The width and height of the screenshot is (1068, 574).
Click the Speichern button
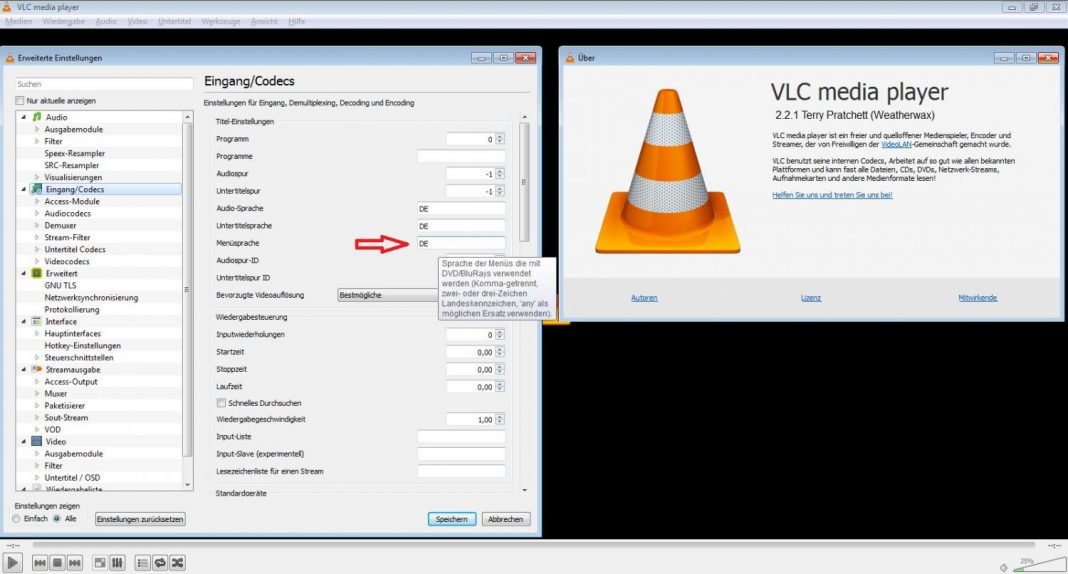[x=452, y=519]
